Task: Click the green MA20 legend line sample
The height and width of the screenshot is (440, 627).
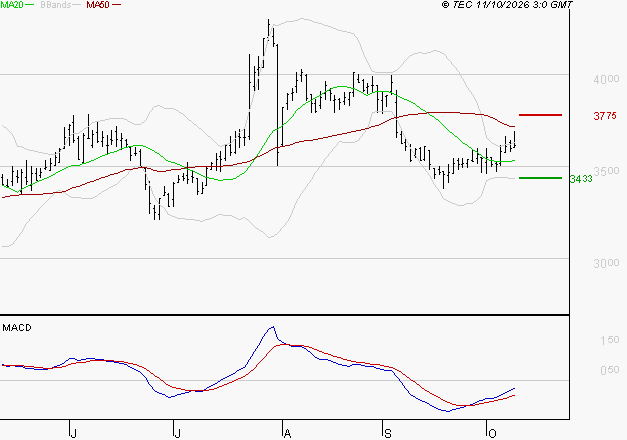Action: (30, 5)
